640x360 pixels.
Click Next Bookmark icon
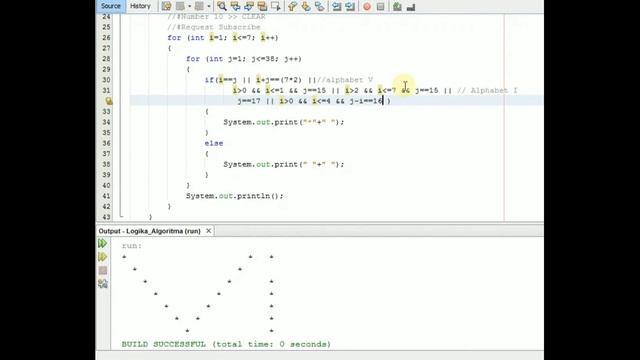click(306, 6)
